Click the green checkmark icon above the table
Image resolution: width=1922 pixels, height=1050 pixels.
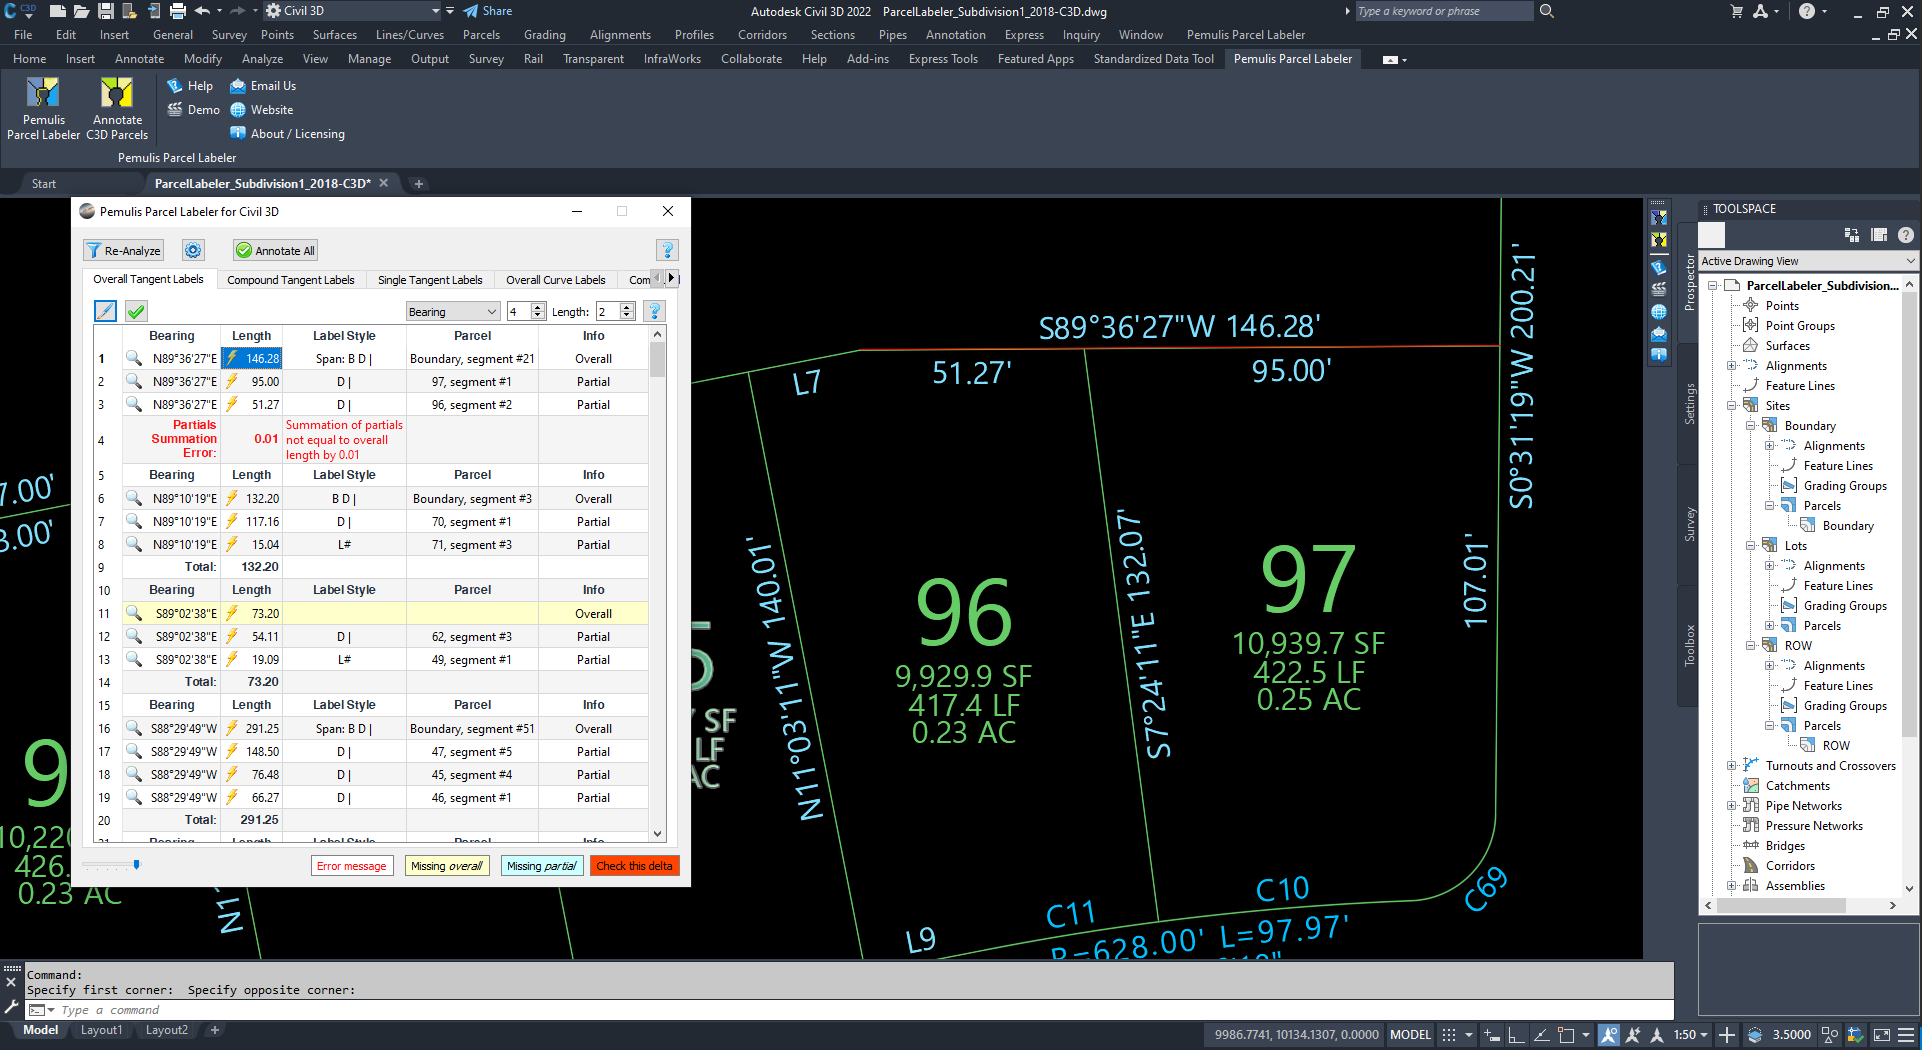click(137, 311)
